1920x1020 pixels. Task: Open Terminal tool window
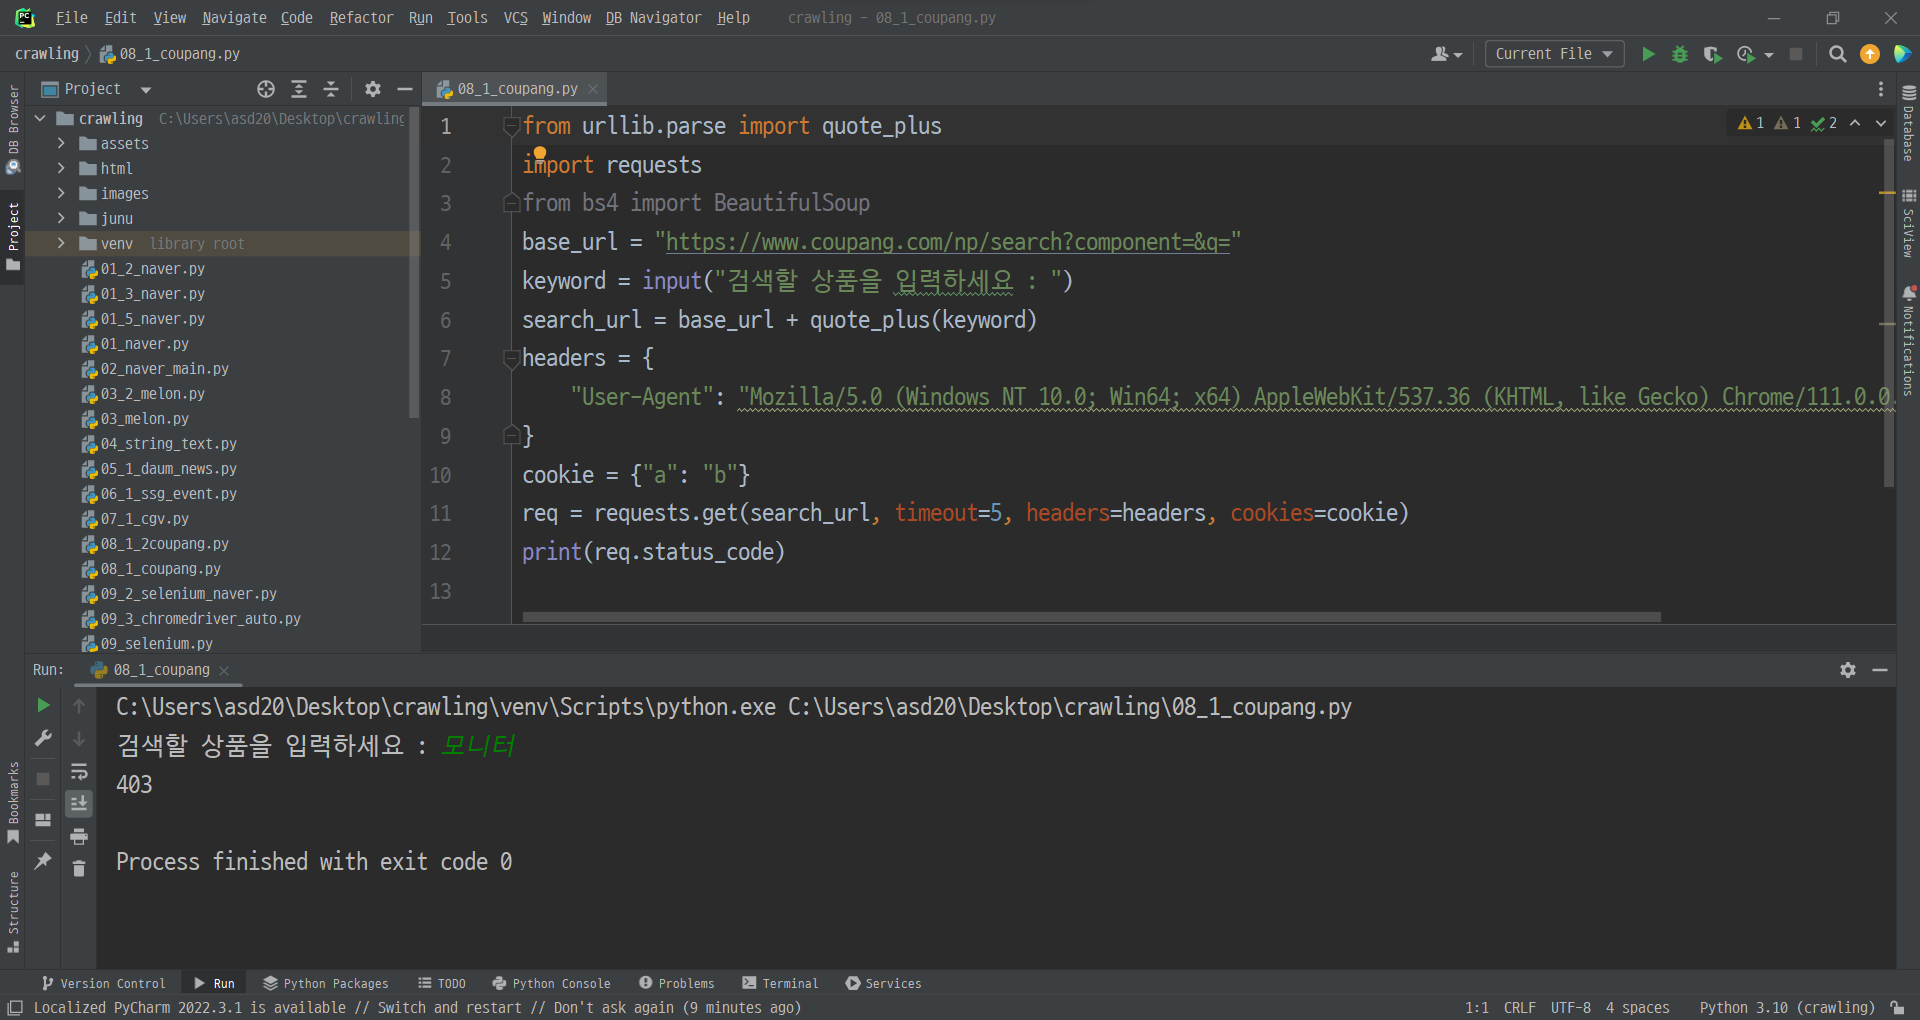click(780, 984)
